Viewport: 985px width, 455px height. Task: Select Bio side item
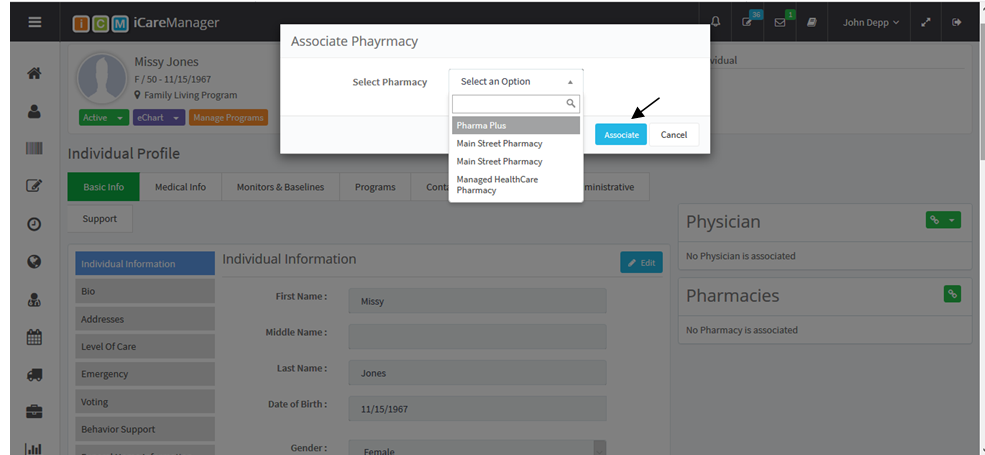point(145,292)
